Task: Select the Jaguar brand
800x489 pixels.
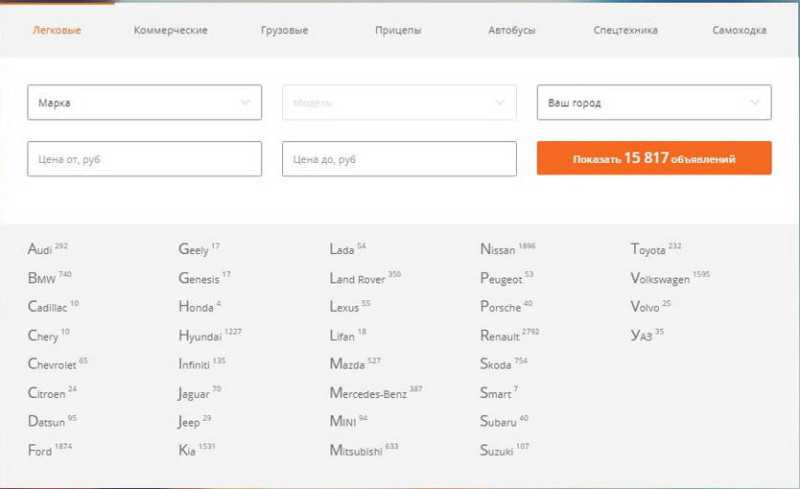Action: coord(194,394)
